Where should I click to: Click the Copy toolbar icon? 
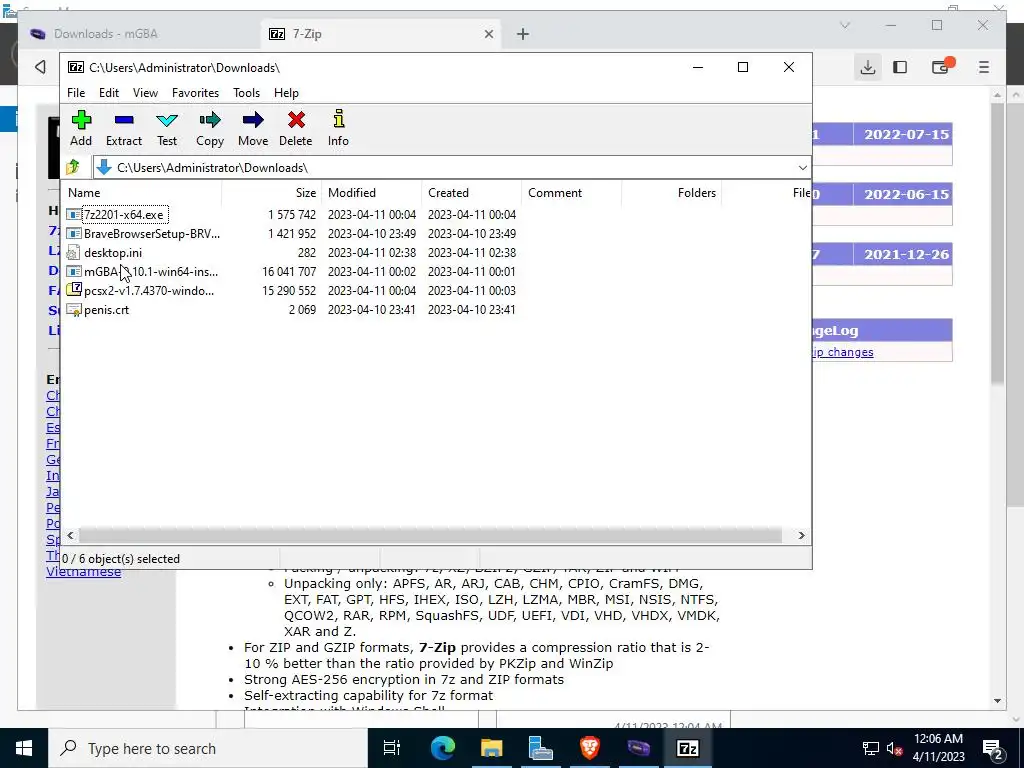pos(210,120)
